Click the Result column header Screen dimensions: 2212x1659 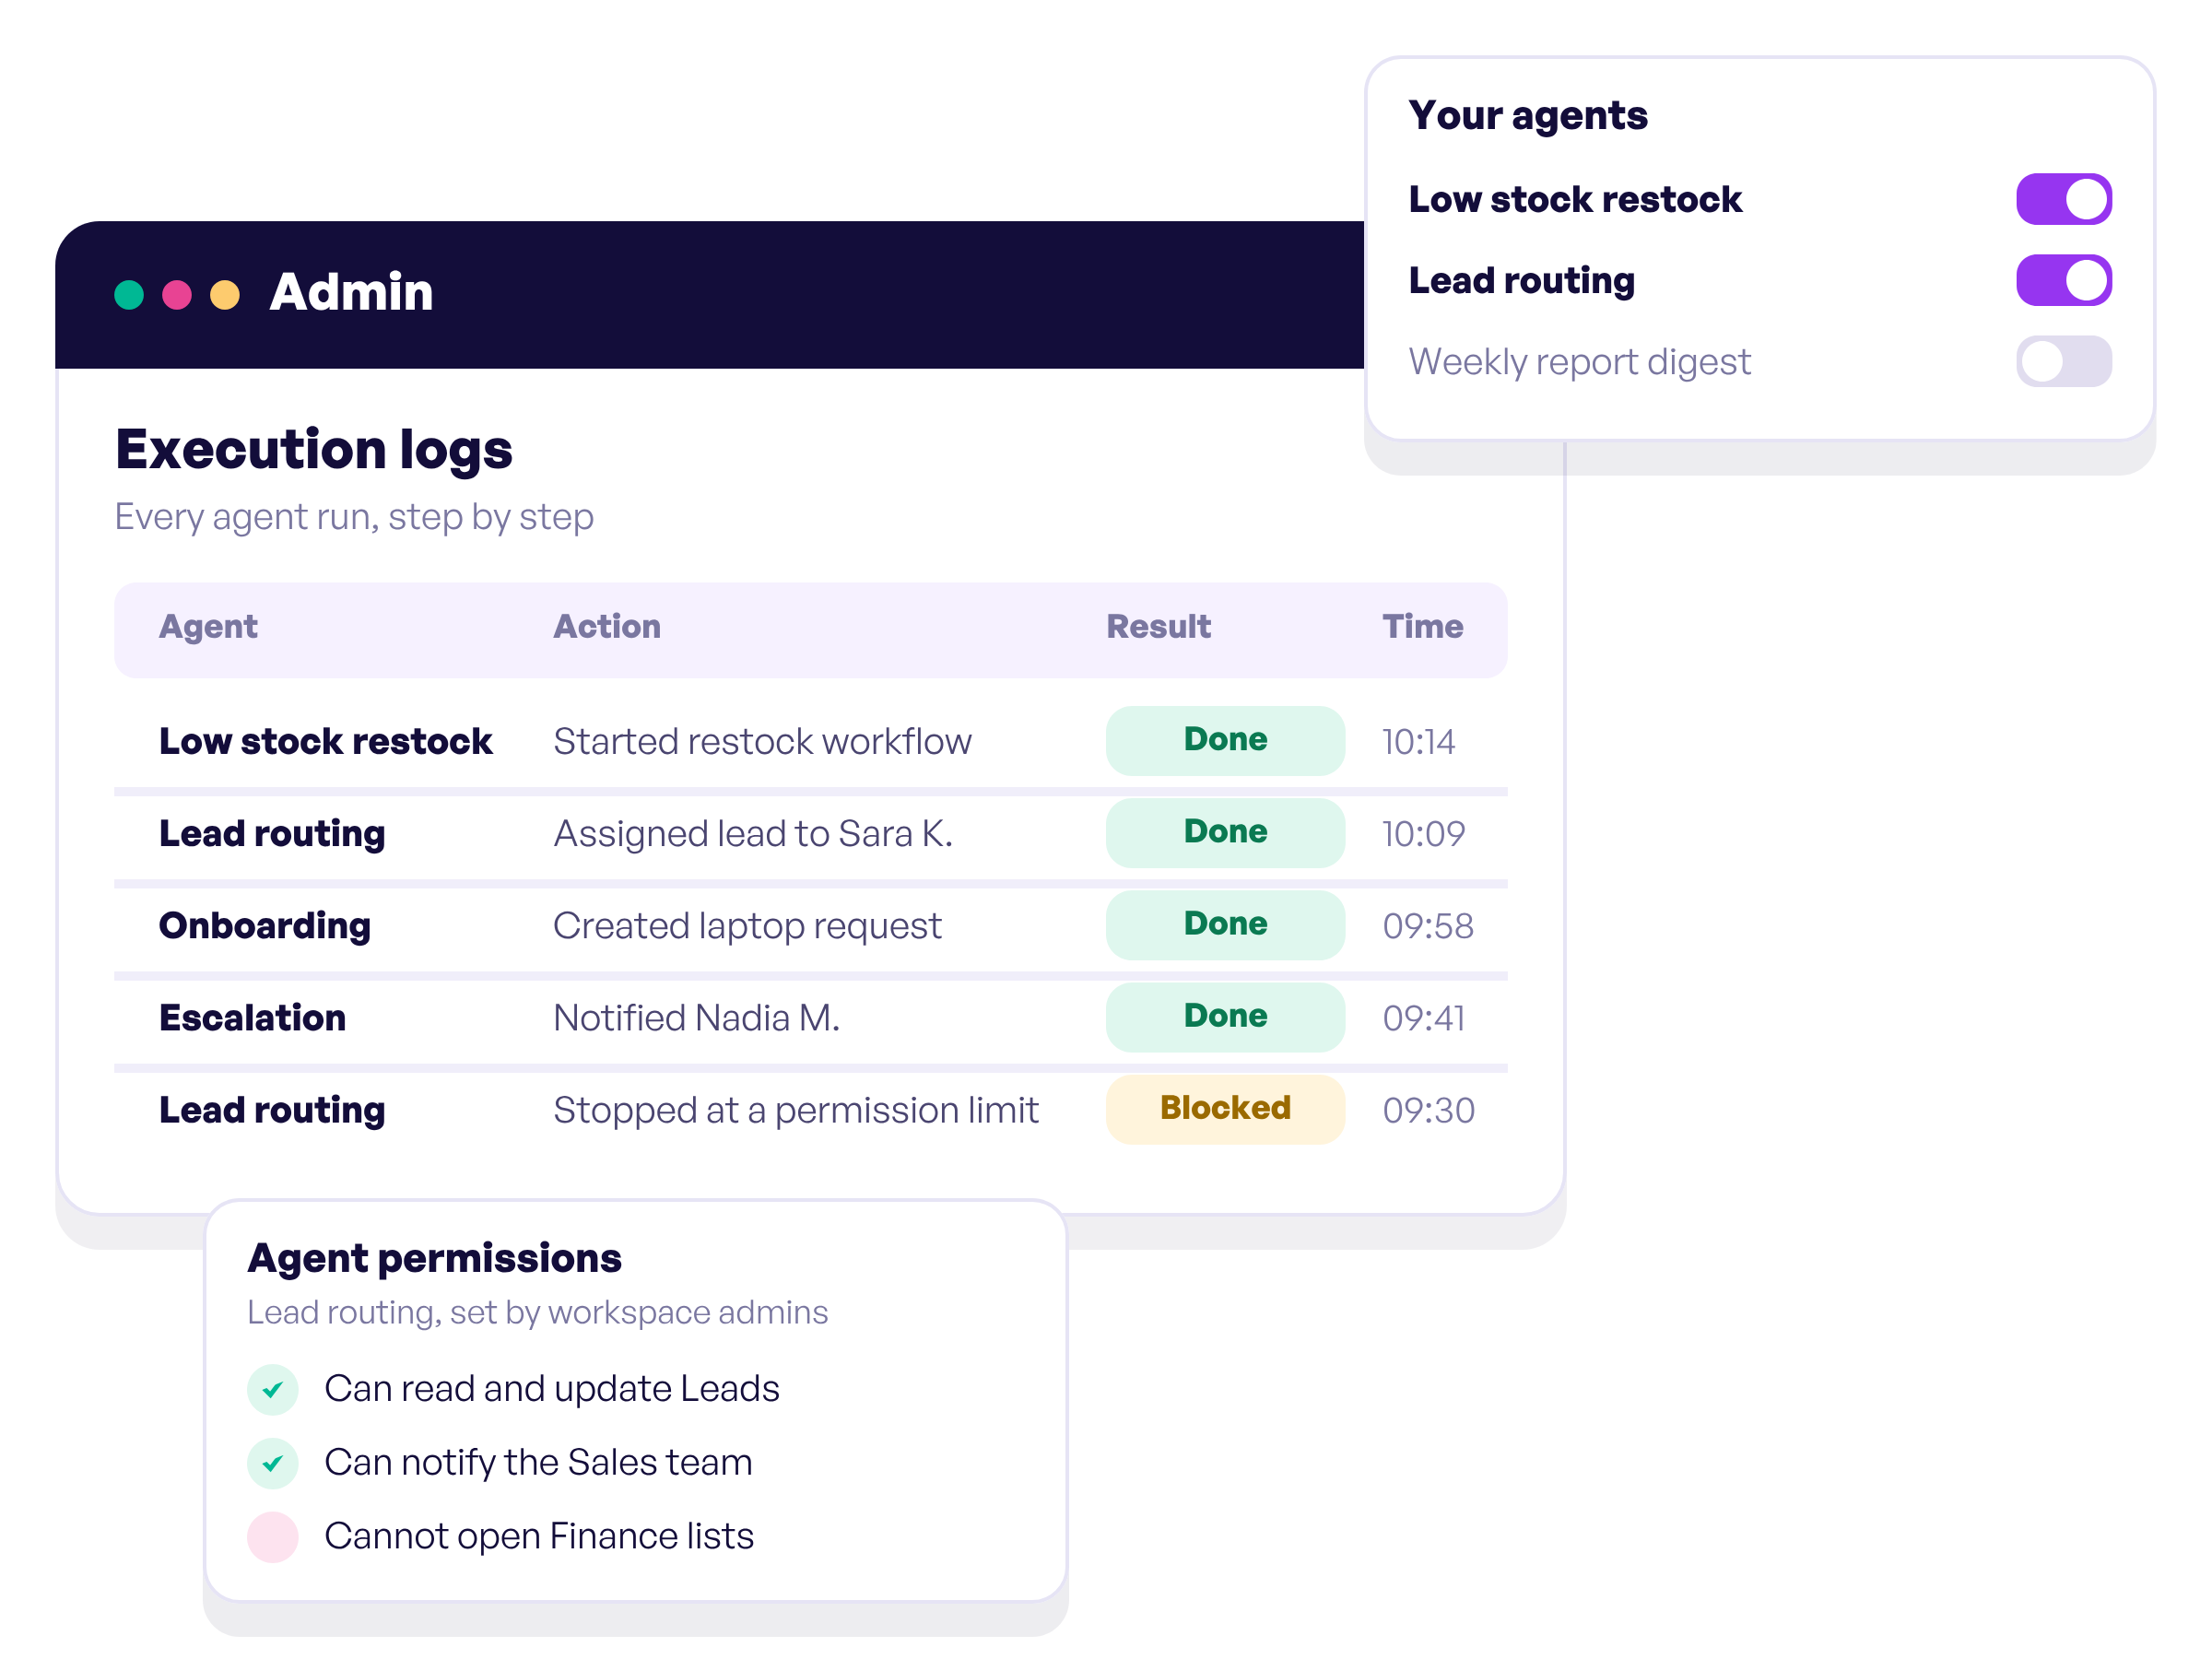pyautogui.click(x=1158, y=627)
